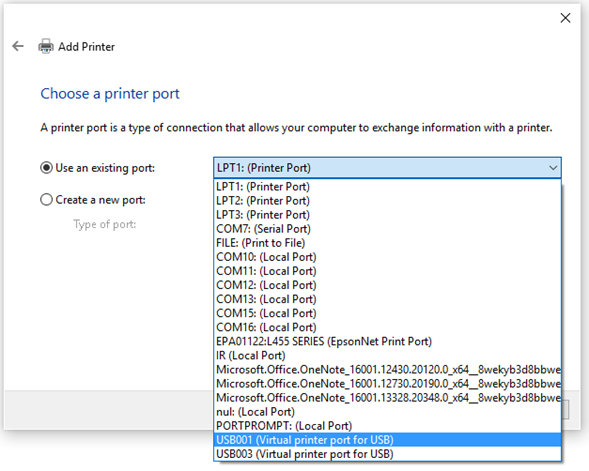The height and width of the screenshot is (471, 589).
Task: Select USB001 (Virtual printer port for USB)
Action: pos(388,440)
